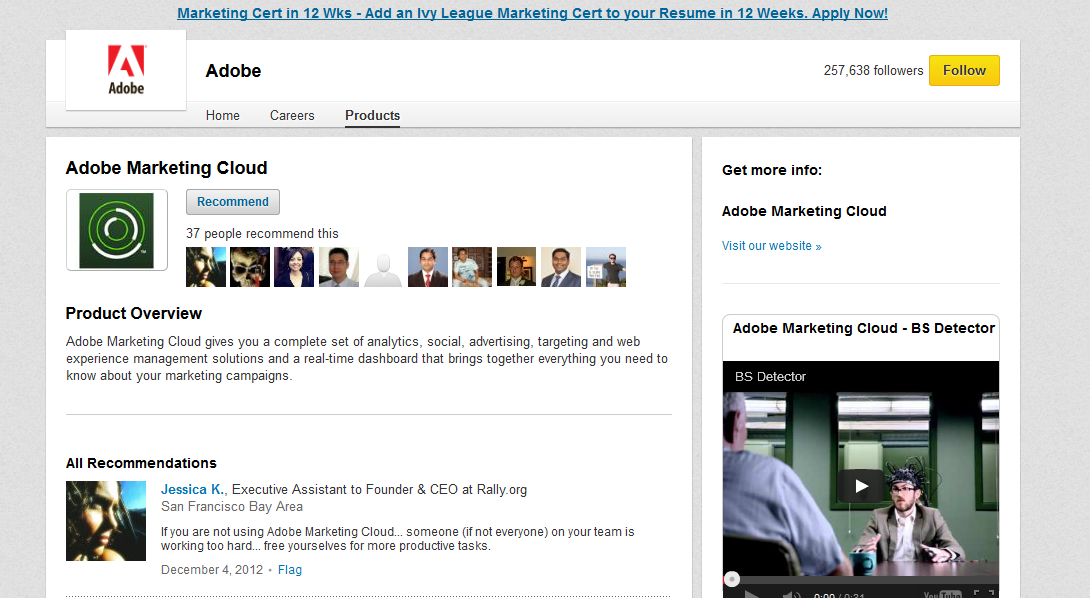Viewport: 1090px width, 598px height.
Task: Click the 'December 4, 2012' date
Action: 212,570
